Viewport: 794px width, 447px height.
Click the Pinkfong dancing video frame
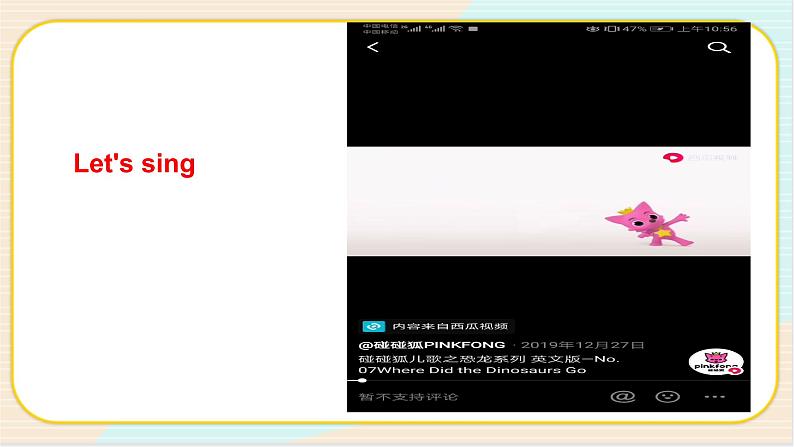click(x=548, y=201)
